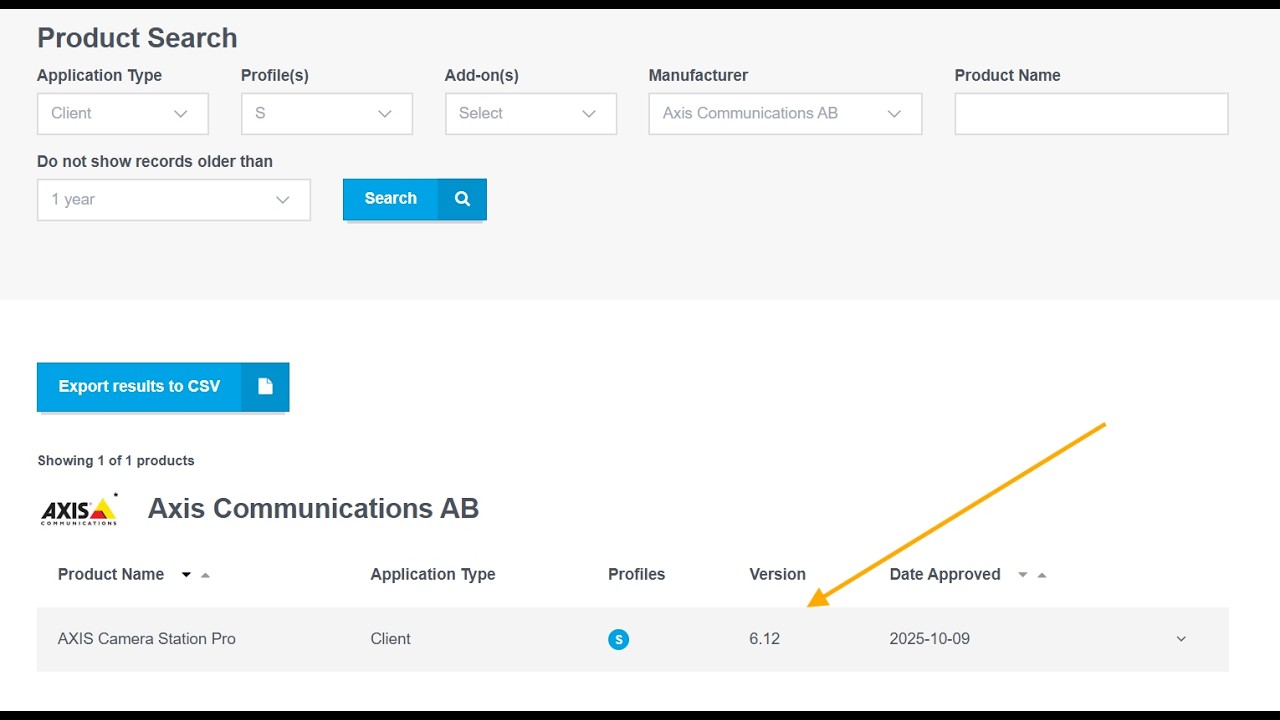
Task: Click the Search button
Action: (x=414, y=199)
